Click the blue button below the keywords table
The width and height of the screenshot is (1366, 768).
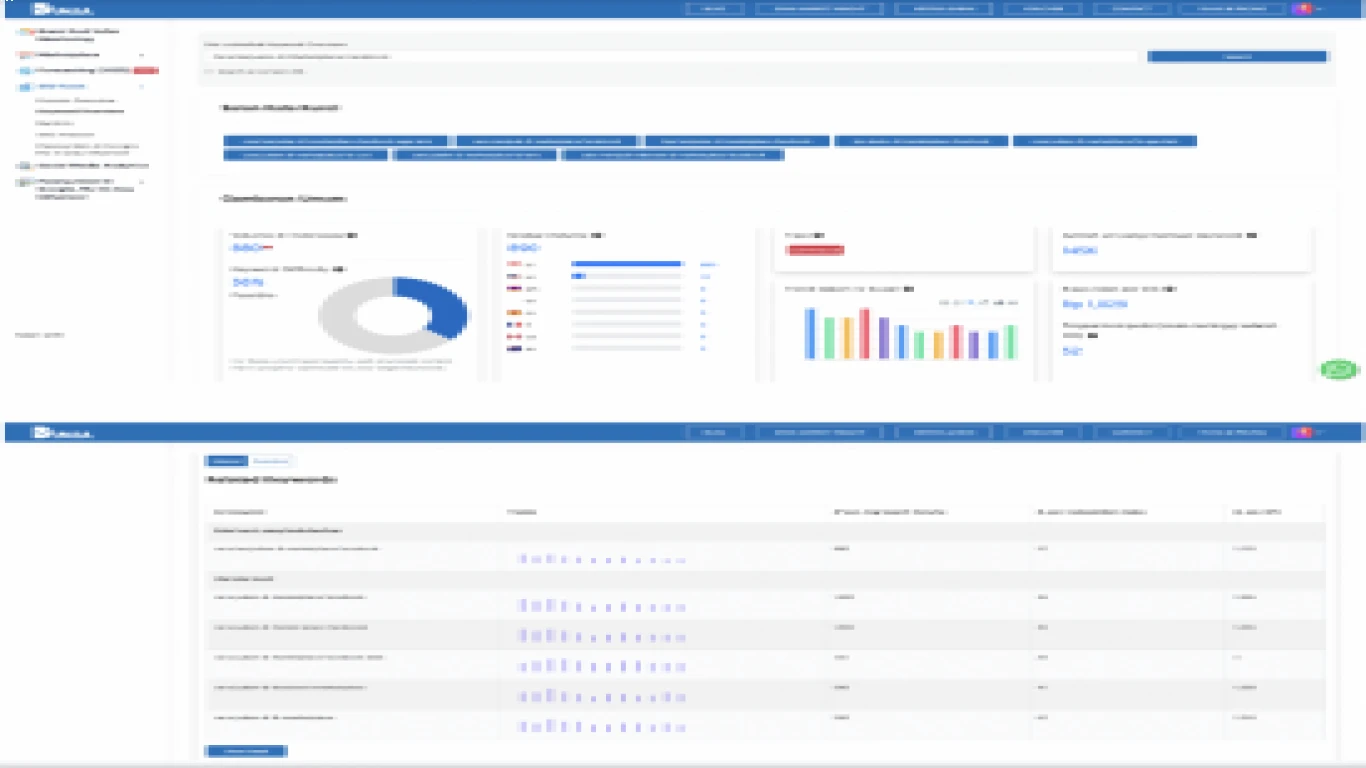coord(246,751)
